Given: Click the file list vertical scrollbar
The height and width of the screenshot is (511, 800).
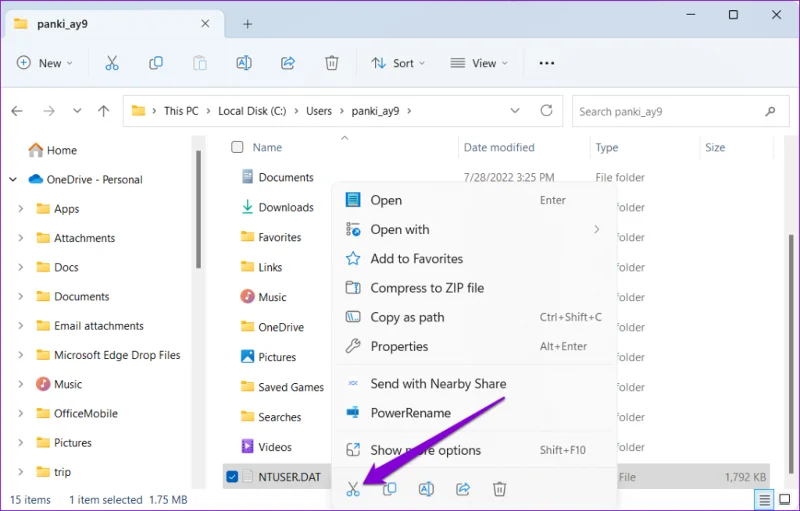Looking at the screenshot, I should 791,352.
